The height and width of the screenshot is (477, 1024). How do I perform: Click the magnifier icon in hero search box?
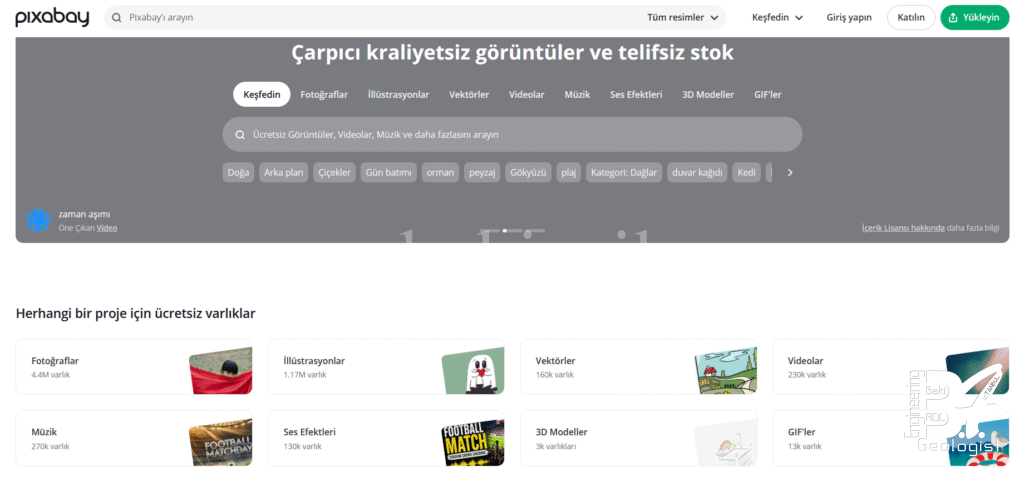point(240,135)
